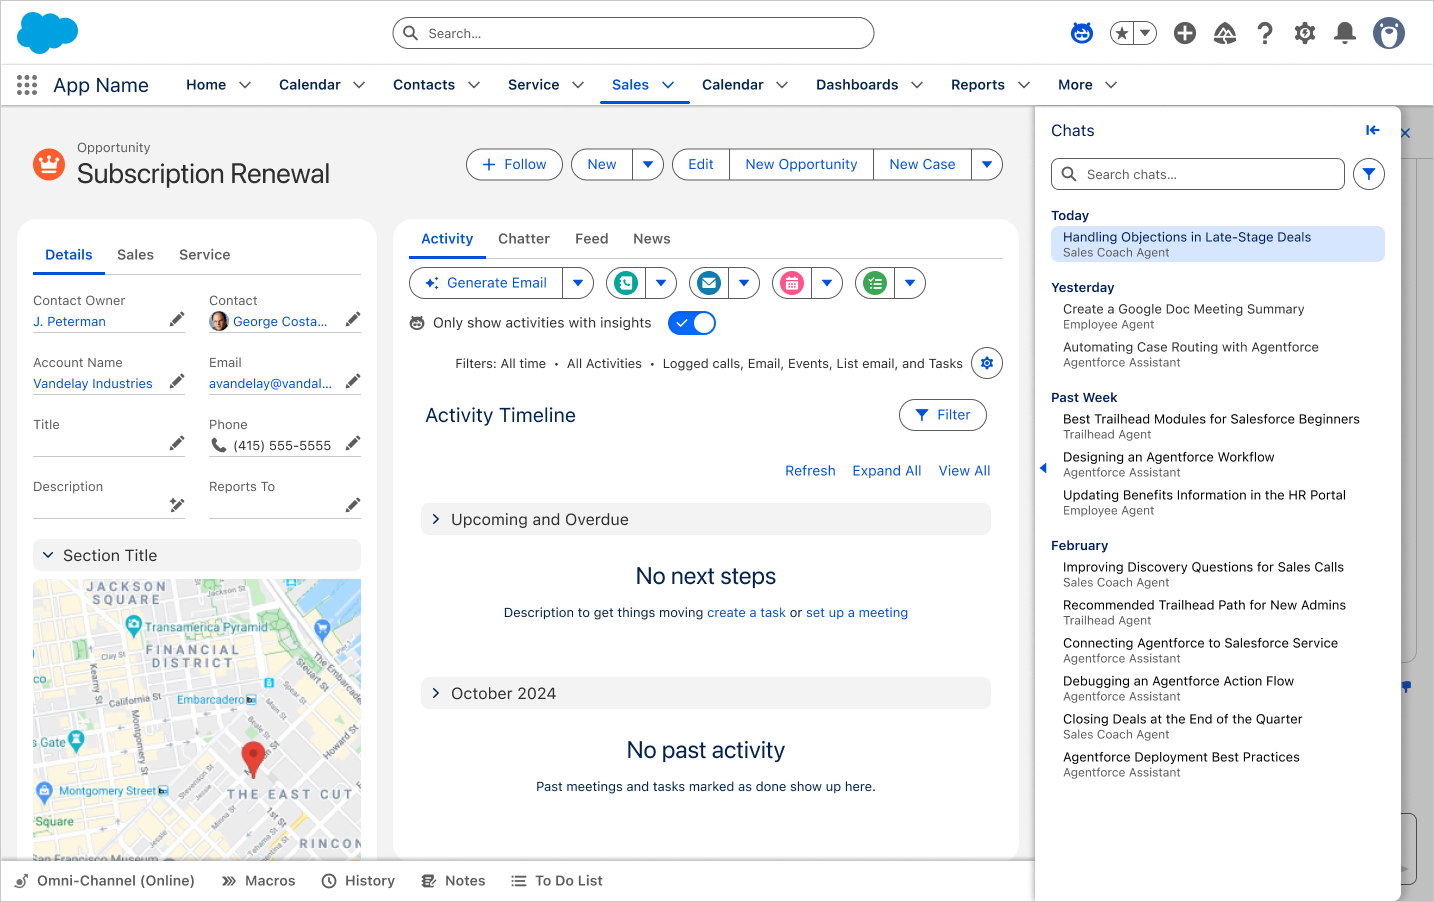The height and width of the screenshot is (902, 1434).
Task: Click the Generate Email button
Action: 486,283
